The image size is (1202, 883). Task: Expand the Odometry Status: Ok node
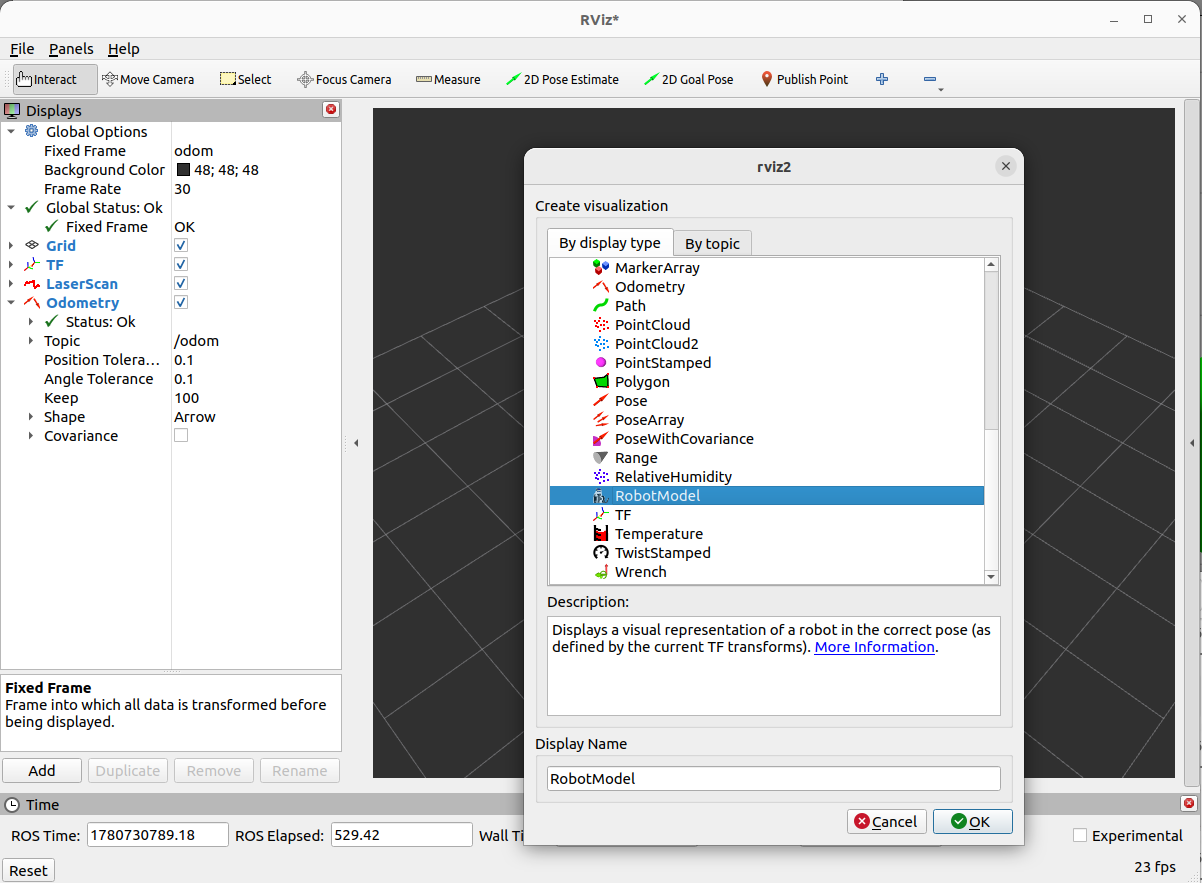[x=31, y=322]
